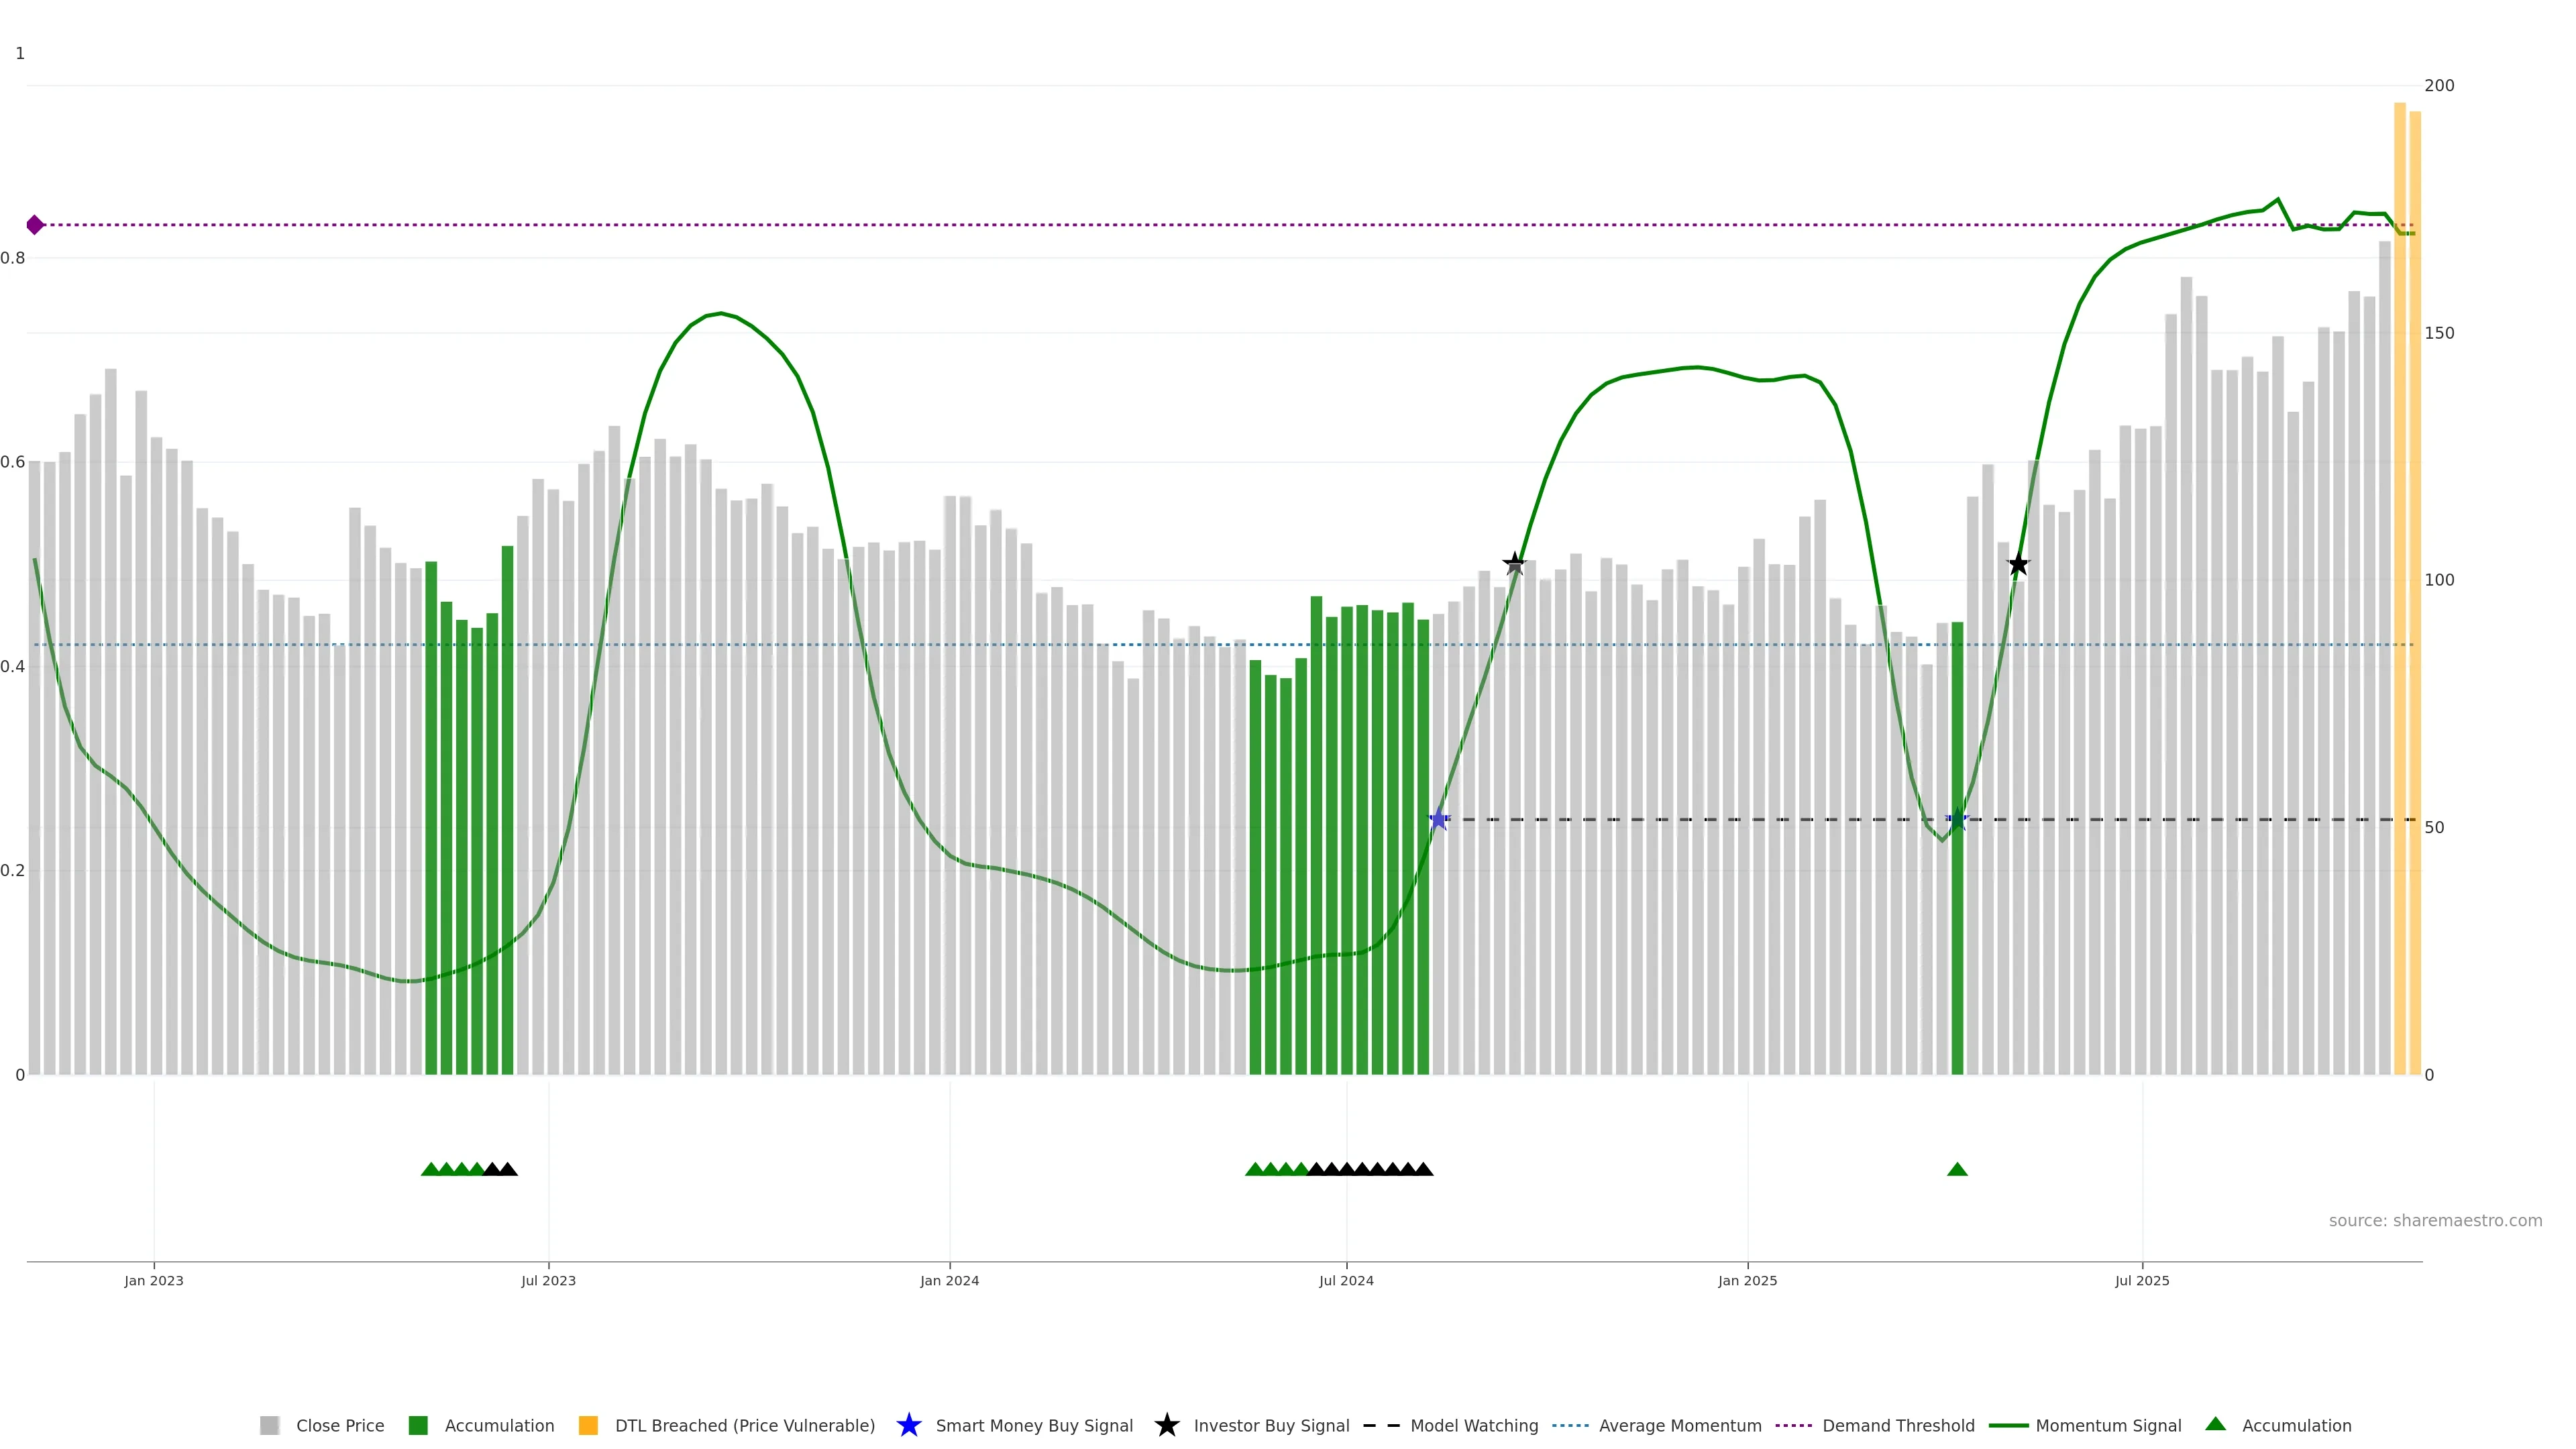2576x1449 pixels.
Task: Click the orange DTL Breached swatch in legend
Action: click(588, 1426)
